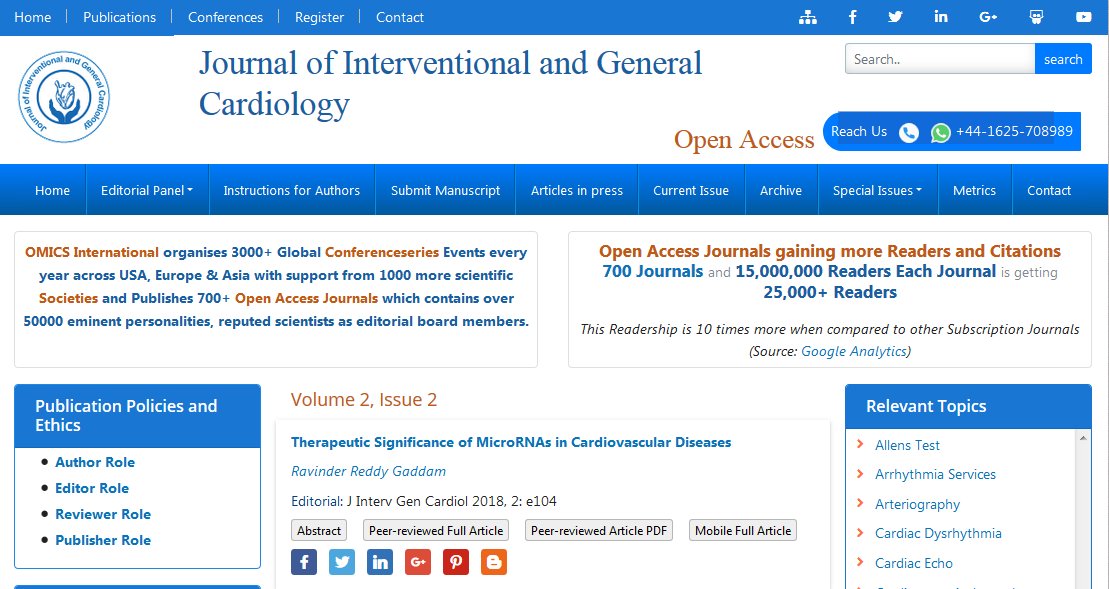
Task: Open the Cardiac Dysrhythmia topic
Action: 938,533
